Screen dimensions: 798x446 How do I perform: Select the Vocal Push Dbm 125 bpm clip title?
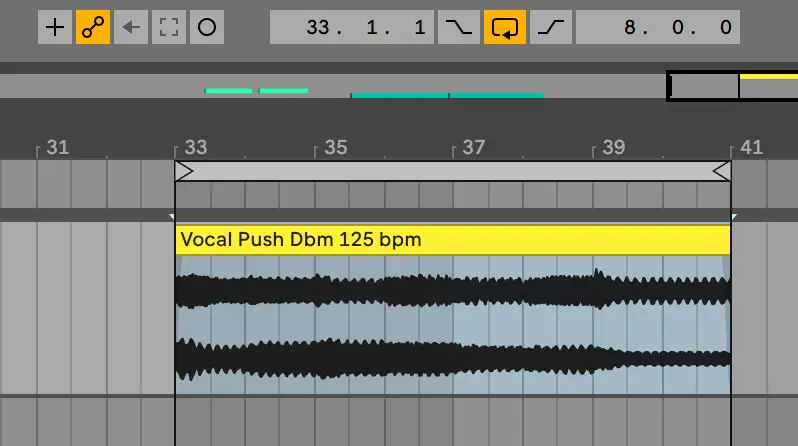tap(301, 240)
